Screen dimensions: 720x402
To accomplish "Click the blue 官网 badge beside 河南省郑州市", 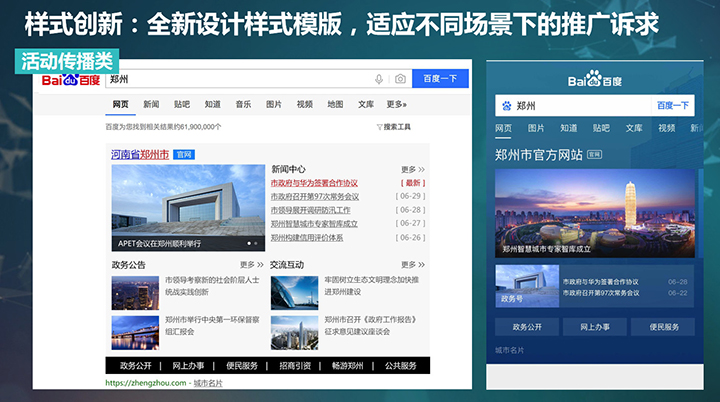I will 183,154.
